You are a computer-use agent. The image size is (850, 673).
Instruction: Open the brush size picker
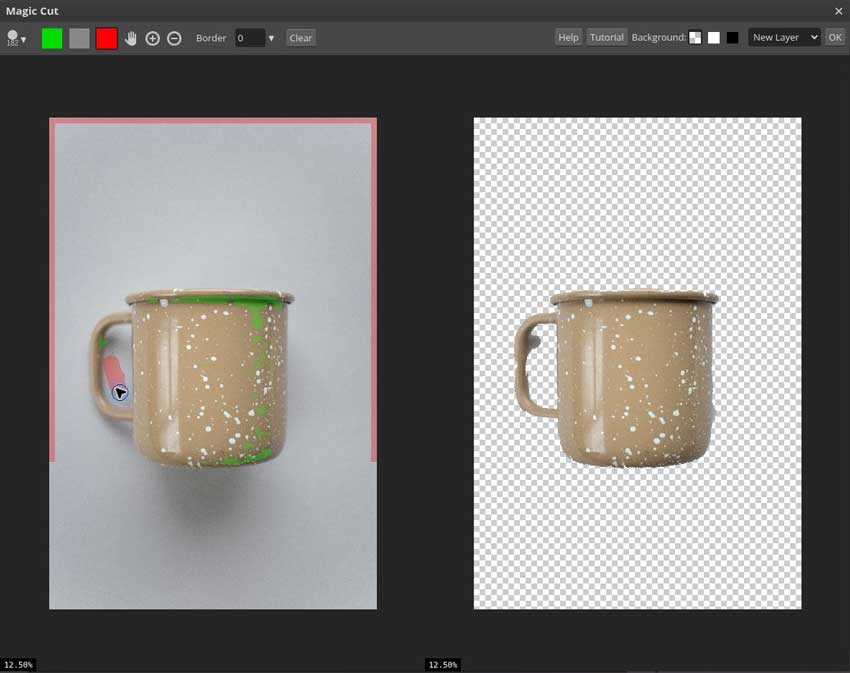[16, 38]
